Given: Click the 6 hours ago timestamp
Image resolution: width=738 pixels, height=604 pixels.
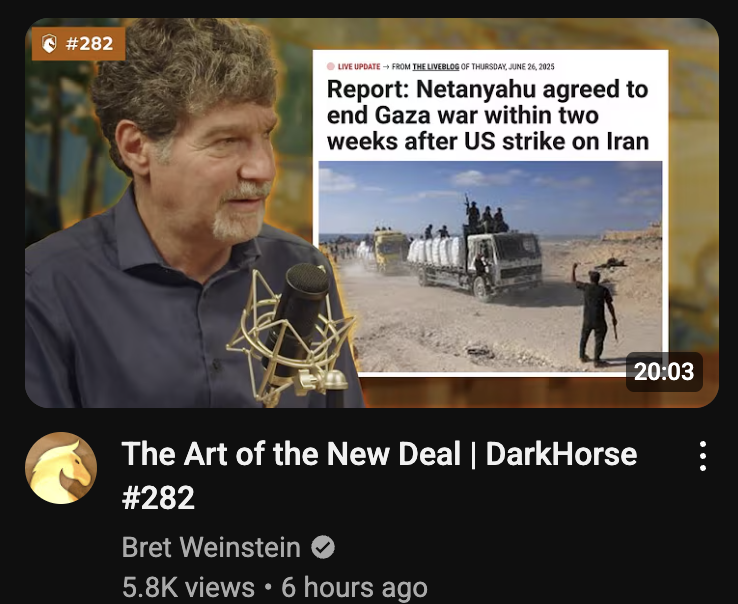Looking at the screenshot, I should [354, 587].
